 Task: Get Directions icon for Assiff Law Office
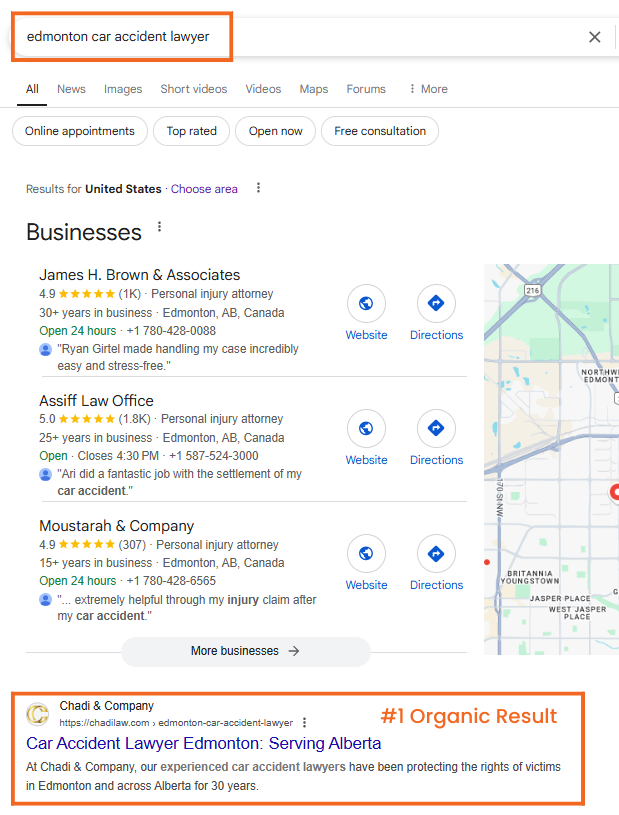pyautogui.click(x=436, y=428)
